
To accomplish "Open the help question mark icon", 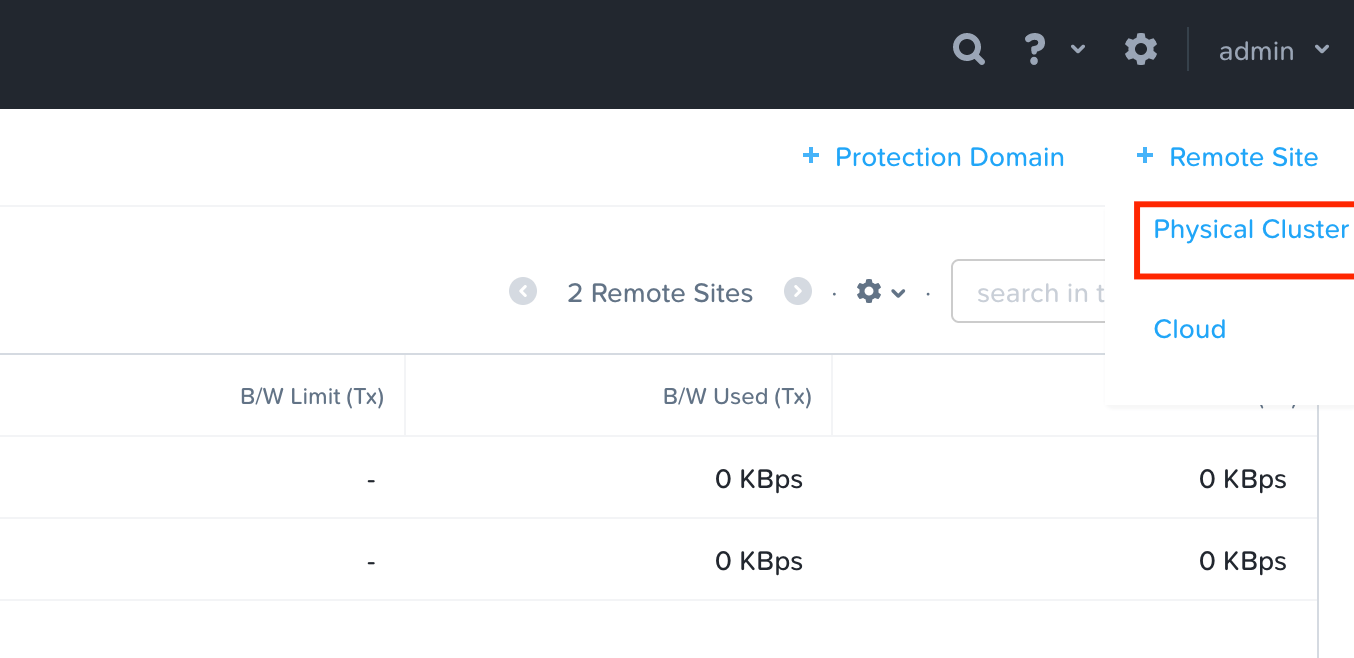I will pos(1035,49).
